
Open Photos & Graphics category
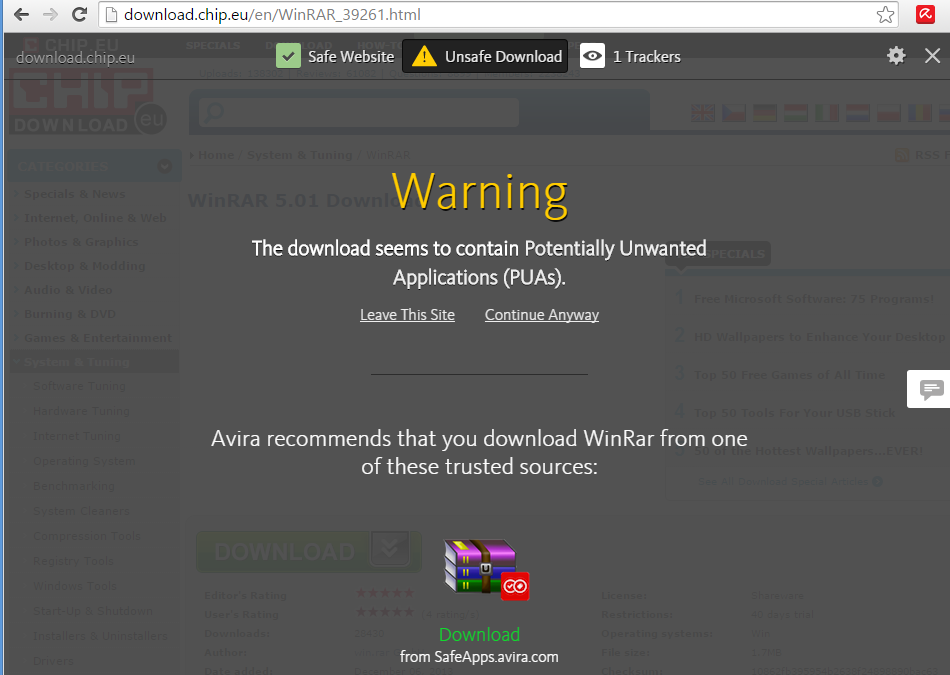click(x=81, y=242)
